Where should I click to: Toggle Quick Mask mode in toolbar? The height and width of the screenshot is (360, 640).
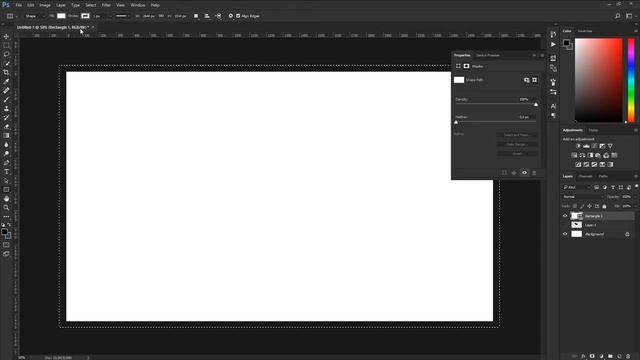(x=6, y=245)
